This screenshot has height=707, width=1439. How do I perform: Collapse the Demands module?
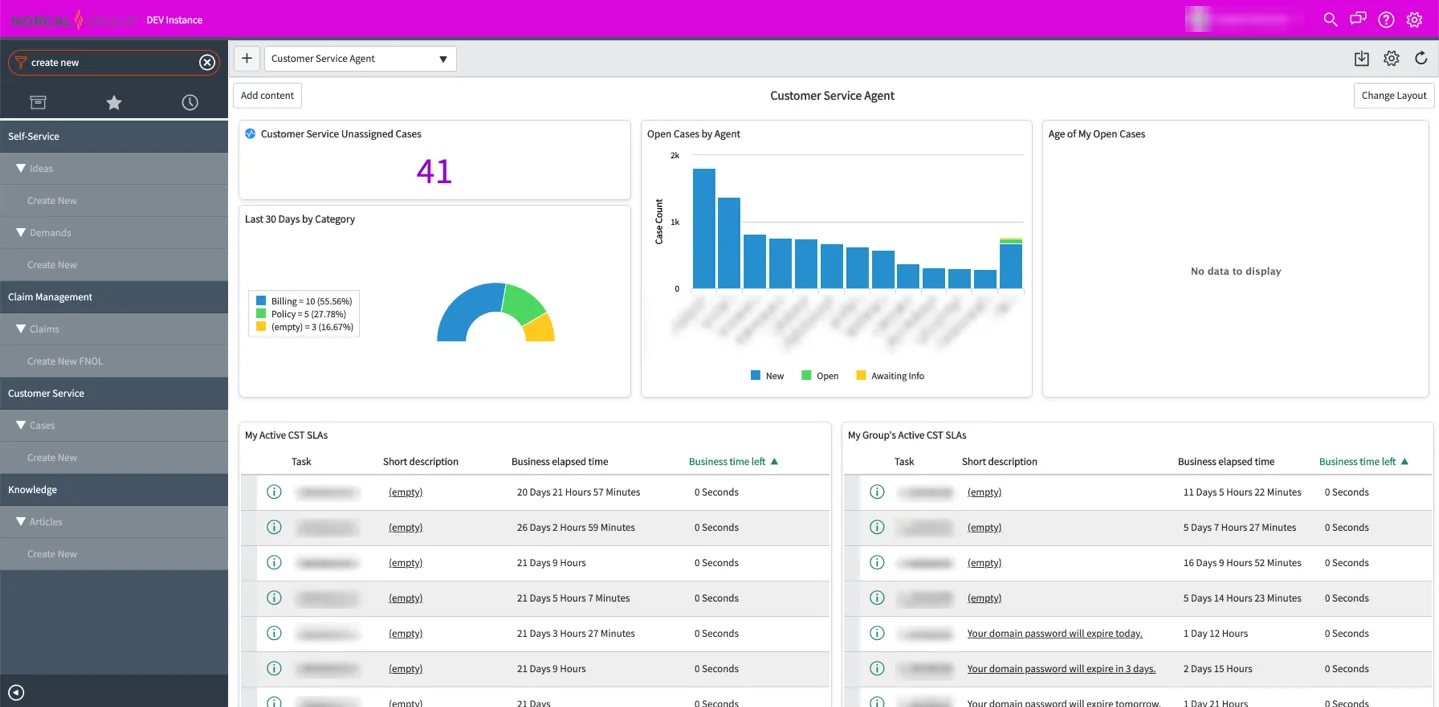[x=21, y=232]
